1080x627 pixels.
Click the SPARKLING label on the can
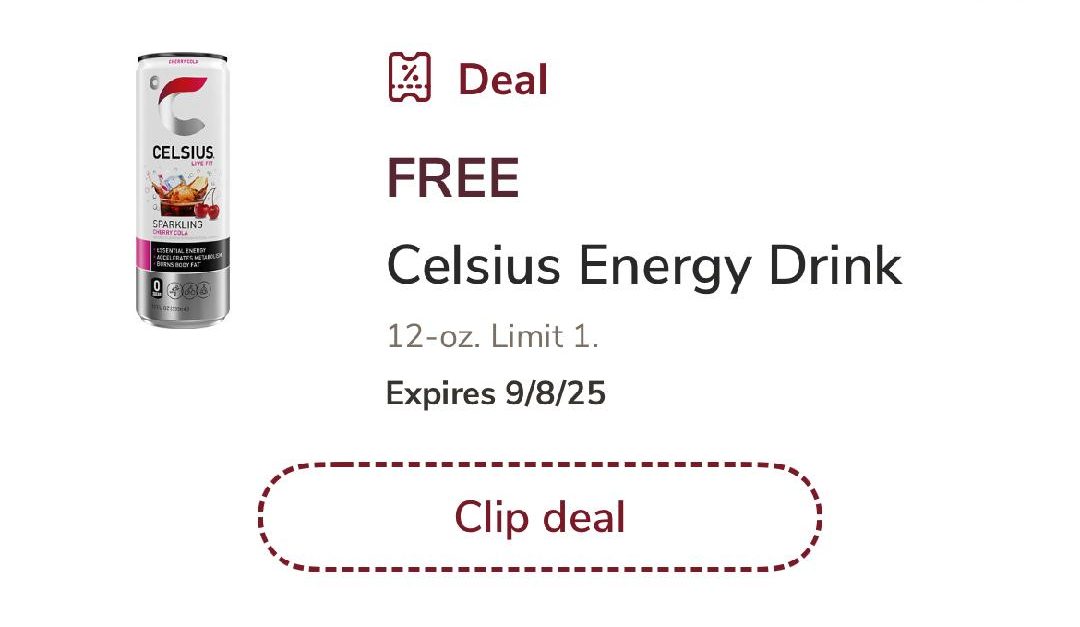coord(177,225)
